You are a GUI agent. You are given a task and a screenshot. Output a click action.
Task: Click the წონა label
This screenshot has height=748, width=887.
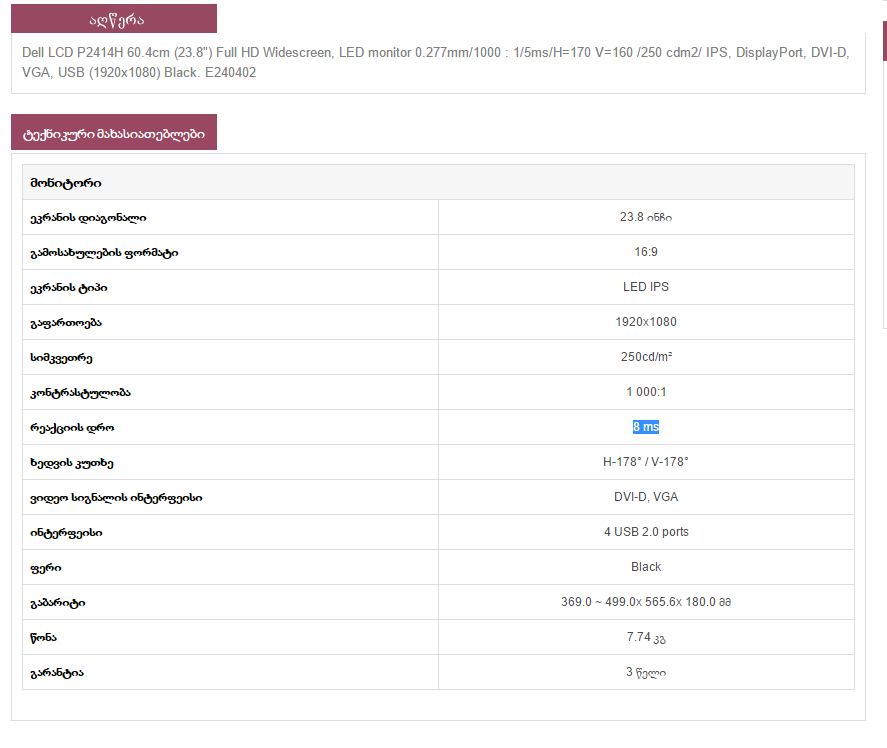pos(44,638)
